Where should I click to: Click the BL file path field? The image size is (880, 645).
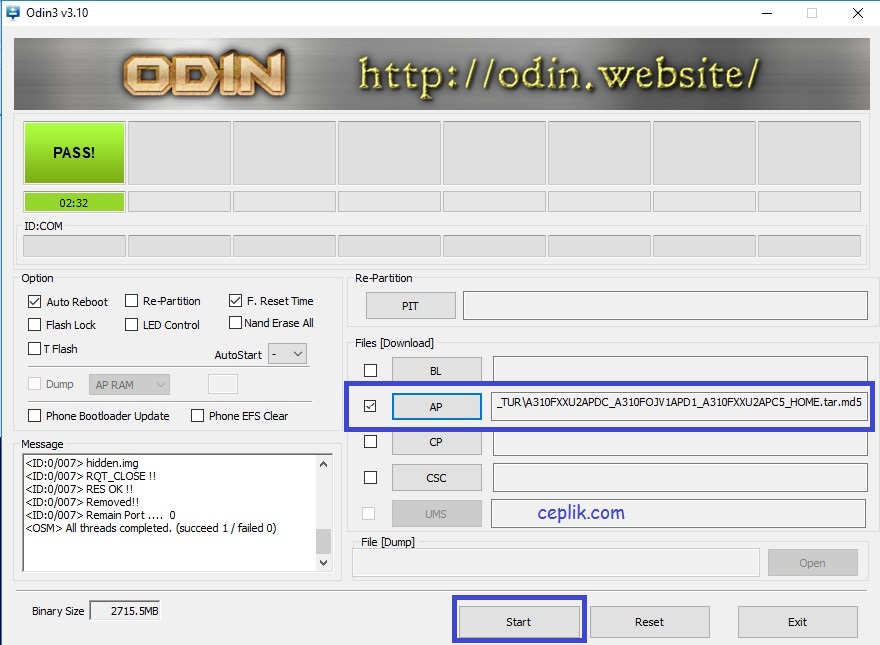click(x=680, y=369)
